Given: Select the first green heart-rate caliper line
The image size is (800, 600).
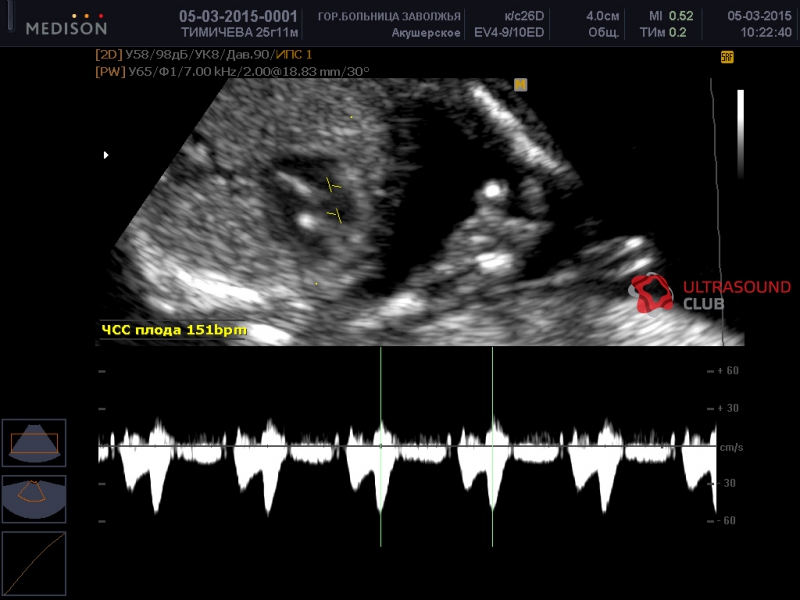Looking at the screenshot, I should pyautogui.click(x=381, y=447).
